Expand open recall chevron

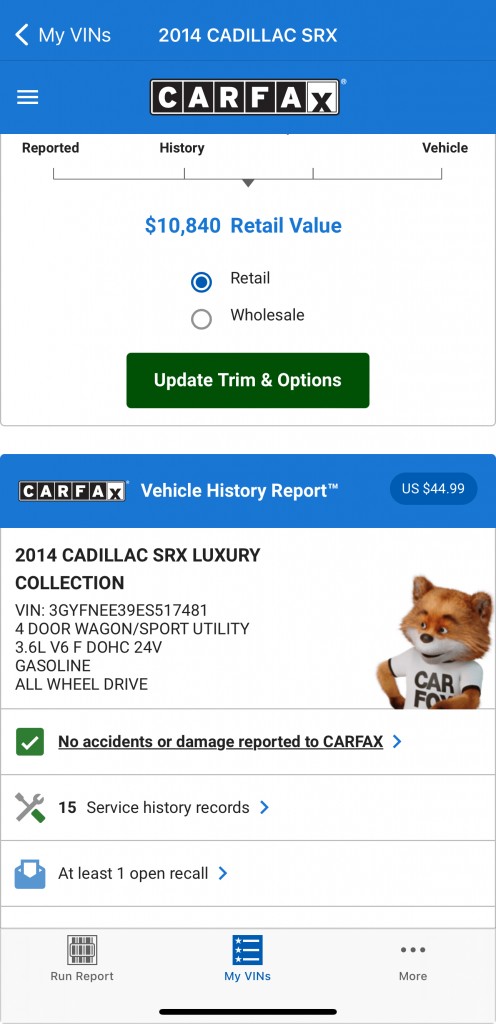(223, 874)
